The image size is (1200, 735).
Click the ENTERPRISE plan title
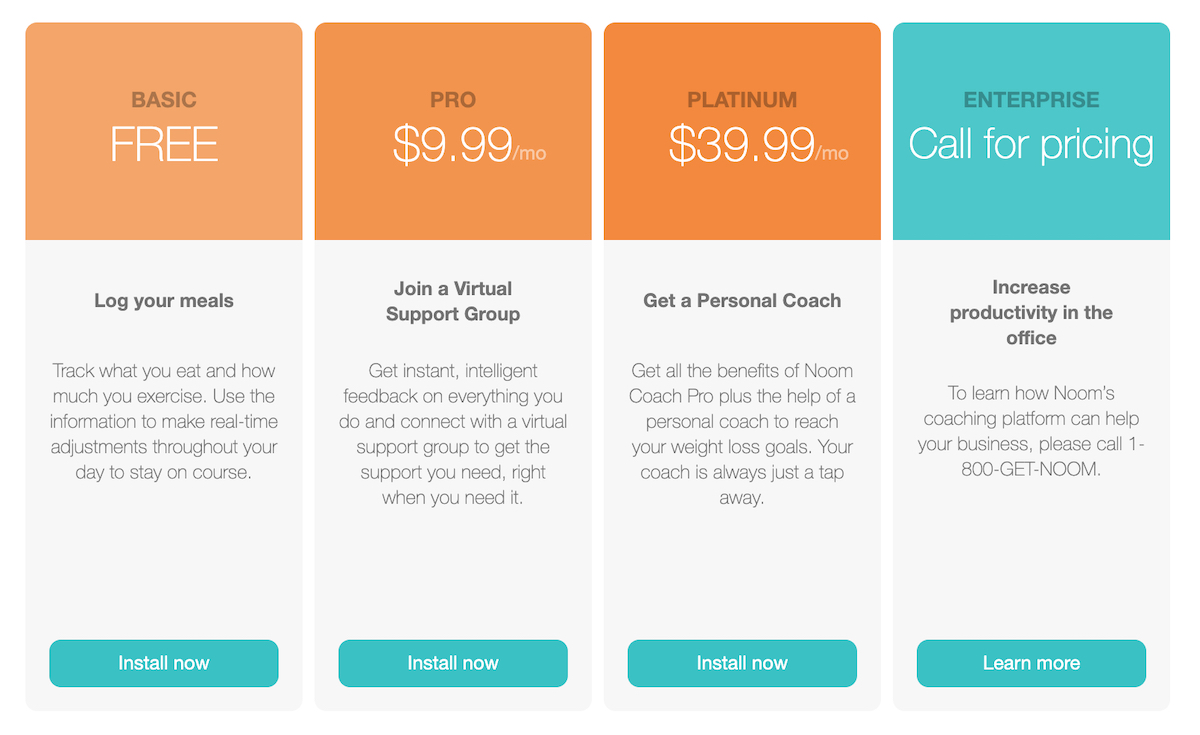point(1031,100)
